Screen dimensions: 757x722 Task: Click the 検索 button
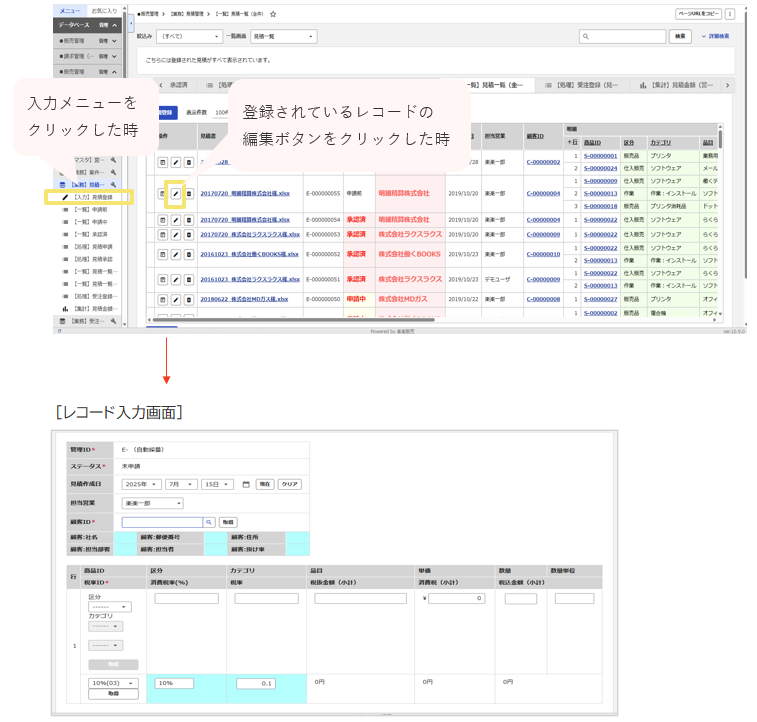[x=680, y=36]
